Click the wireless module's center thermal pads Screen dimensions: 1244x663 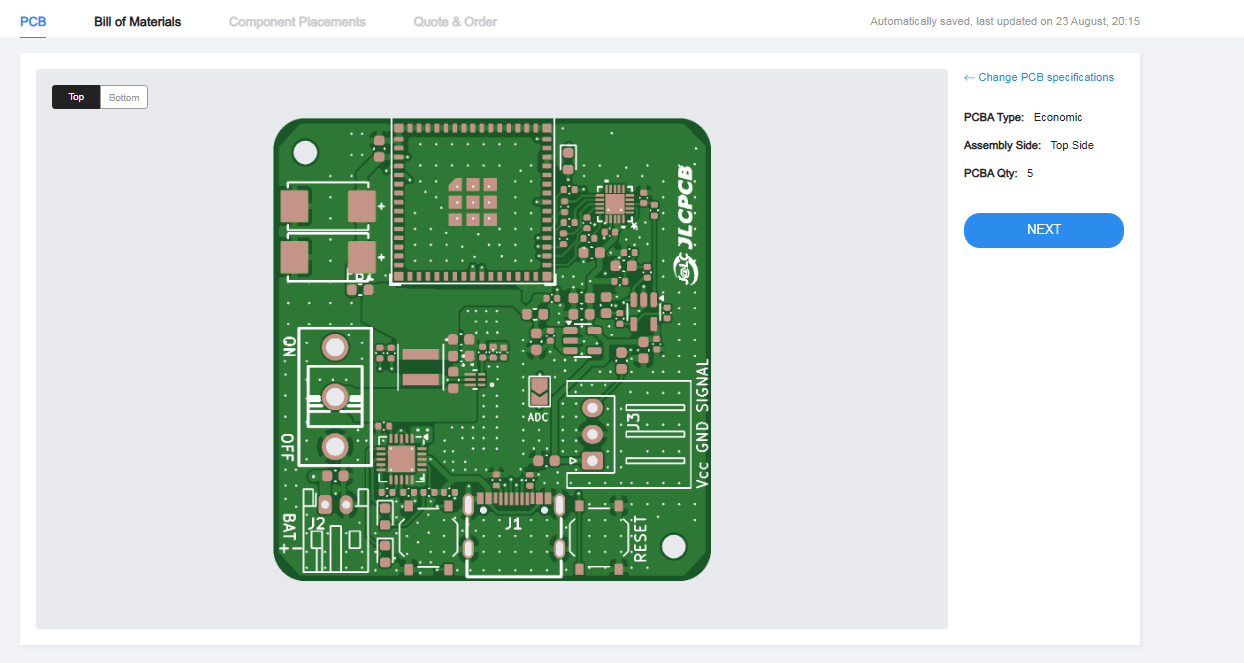[x=473, y=201]
